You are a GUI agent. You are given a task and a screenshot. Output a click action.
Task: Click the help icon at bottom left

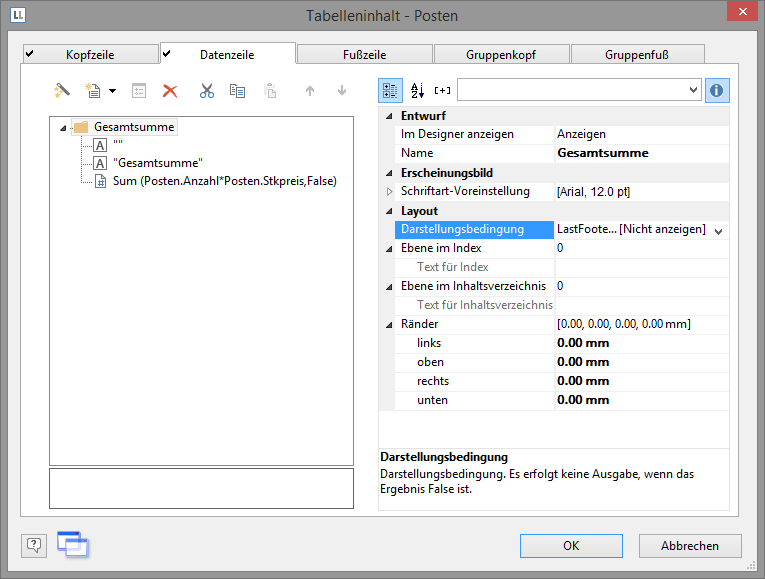tap(34, 545)
